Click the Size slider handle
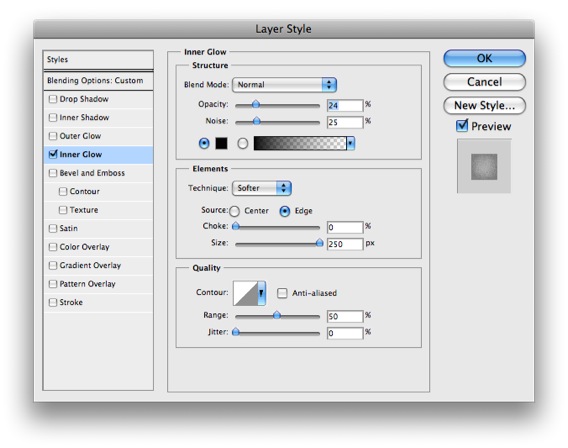Viewport: 568px width, 448px height. (x=319, y=243)
